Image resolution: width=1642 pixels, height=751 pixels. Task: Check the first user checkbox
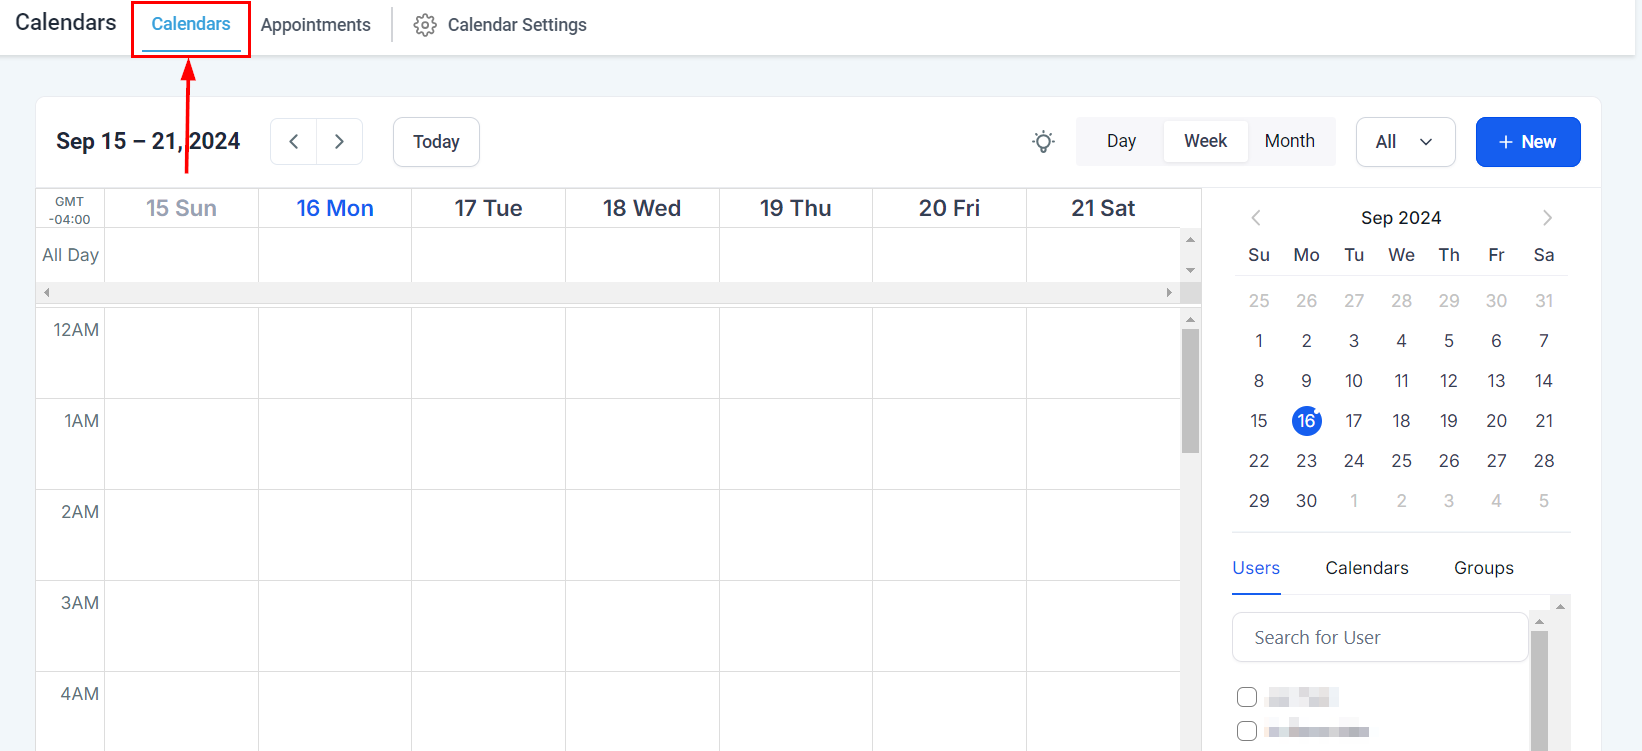tap(1247, 697)
